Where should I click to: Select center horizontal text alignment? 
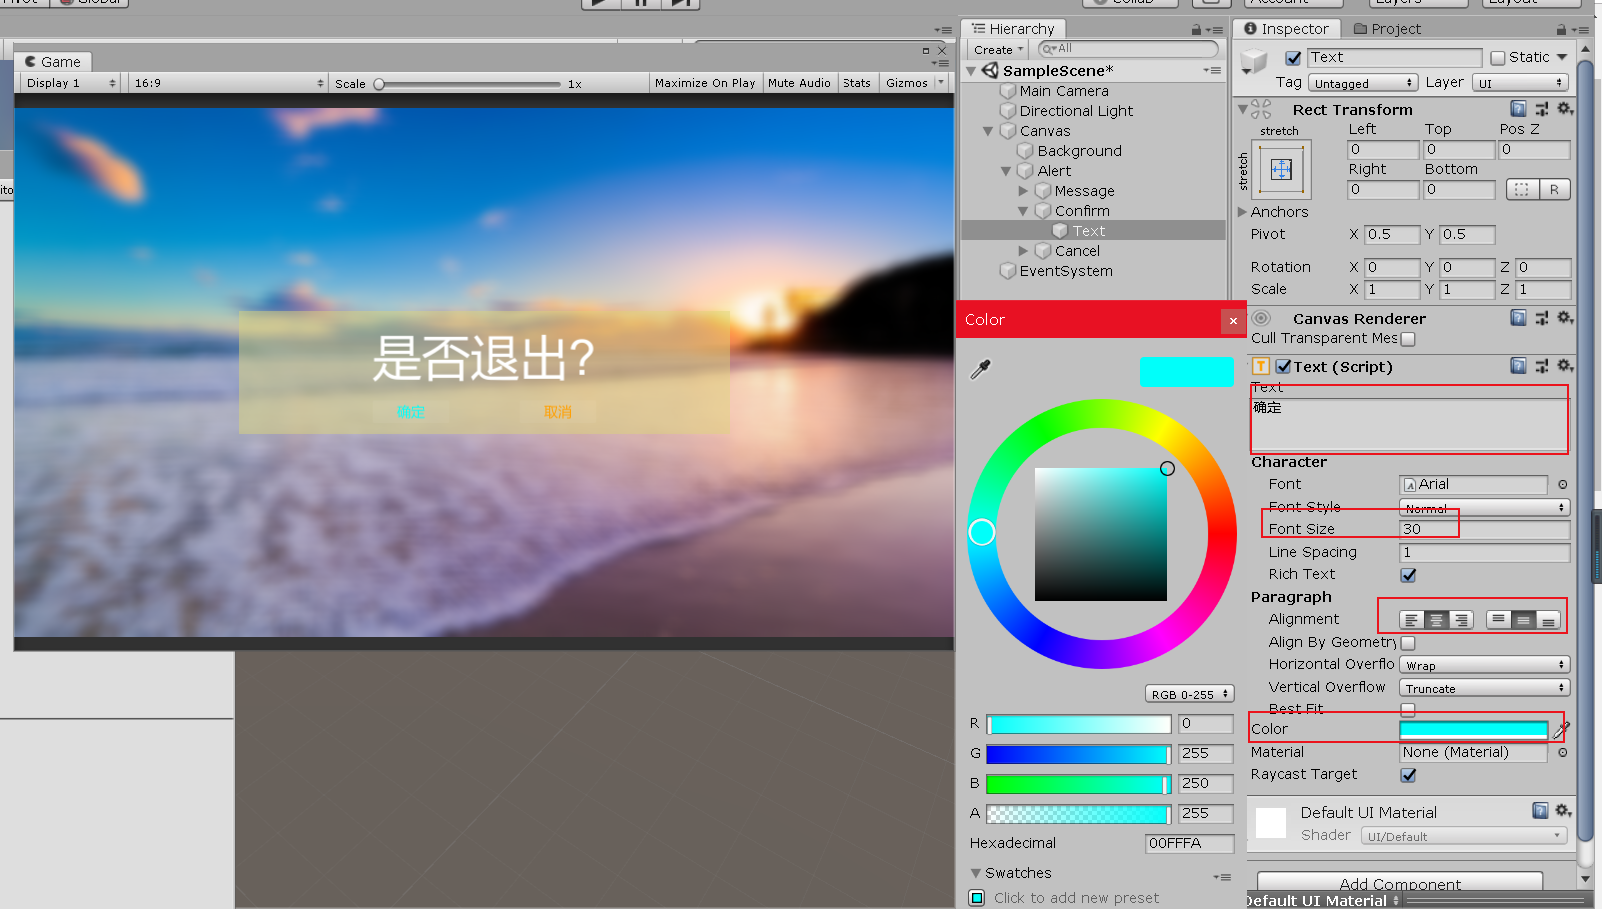(x=1435, y=619)
